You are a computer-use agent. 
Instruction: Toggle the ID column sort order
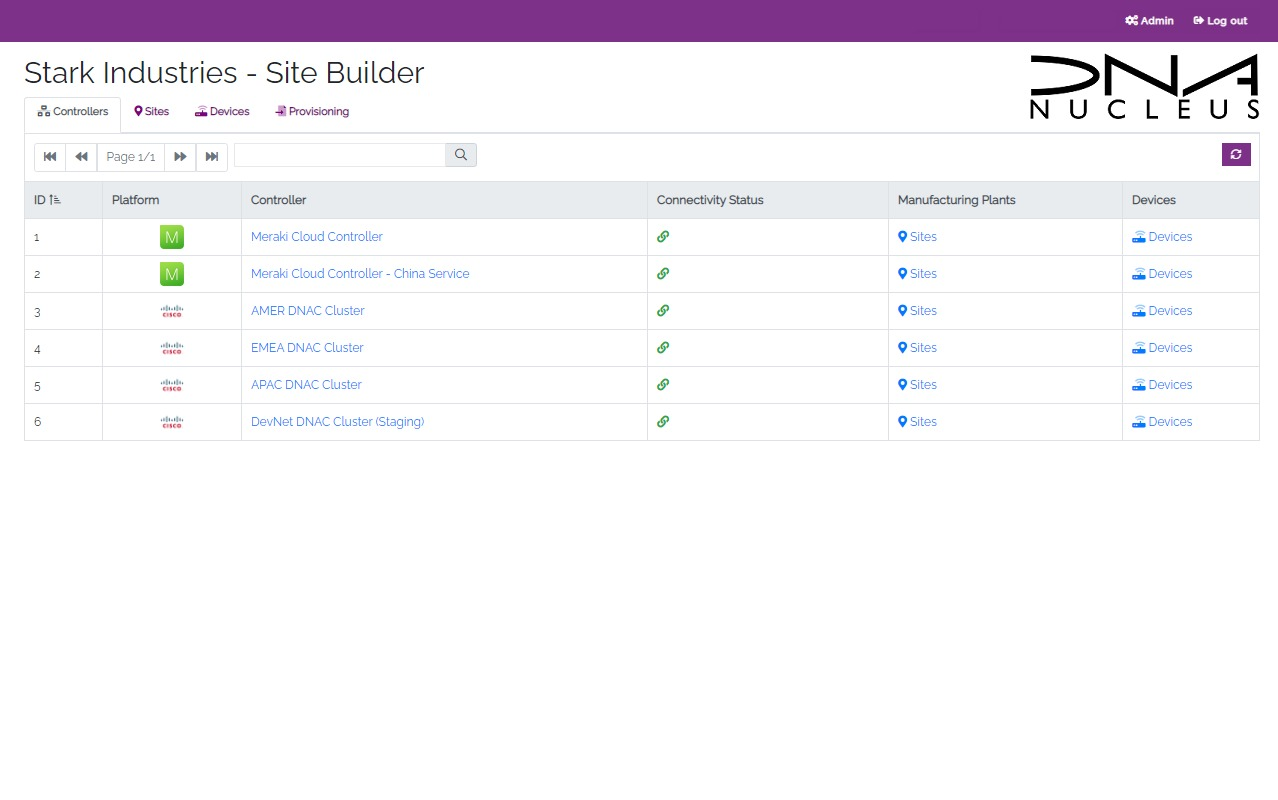[x=48, y=199]
